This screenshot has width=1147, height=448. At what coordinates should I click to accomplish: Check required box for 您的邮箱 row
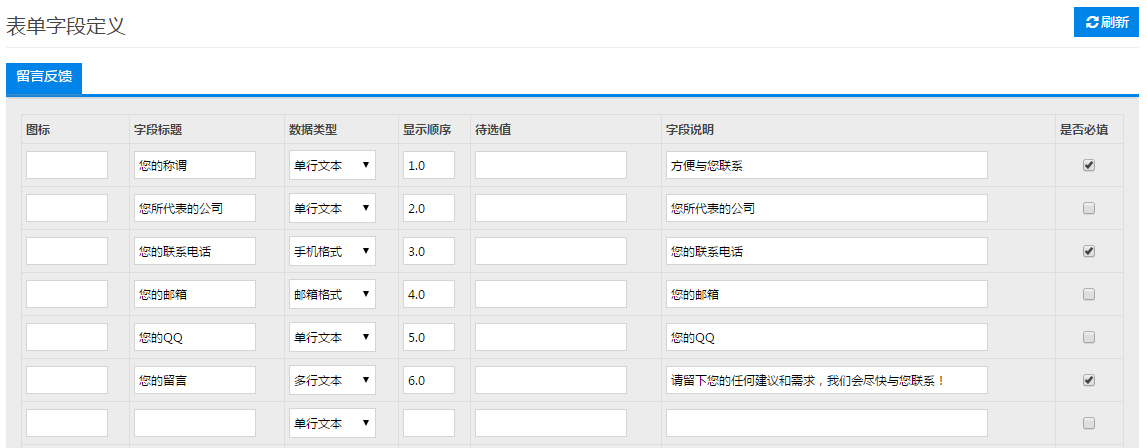1089,294
